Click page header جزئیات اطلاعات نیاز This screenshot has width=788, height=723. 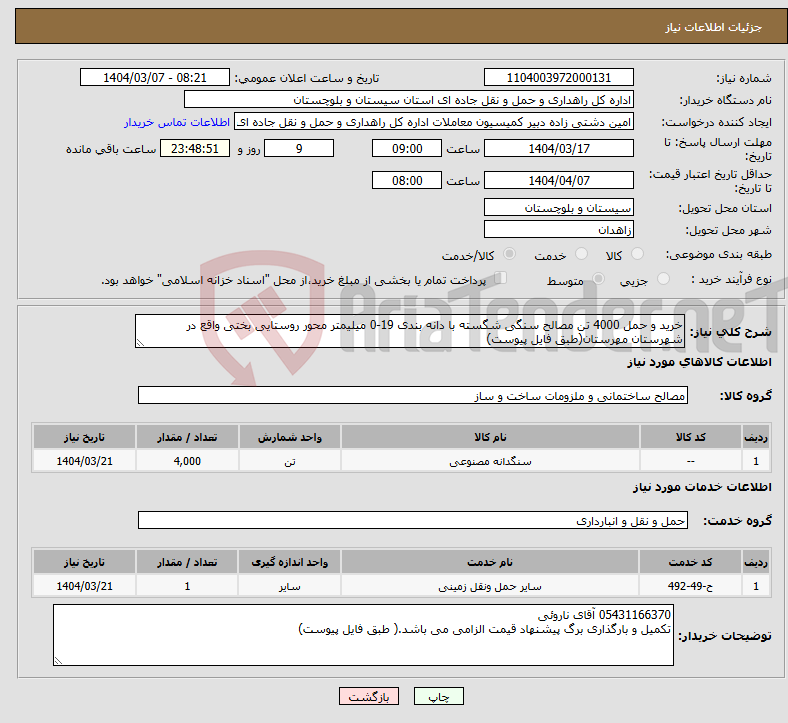(x=714, y=27)
